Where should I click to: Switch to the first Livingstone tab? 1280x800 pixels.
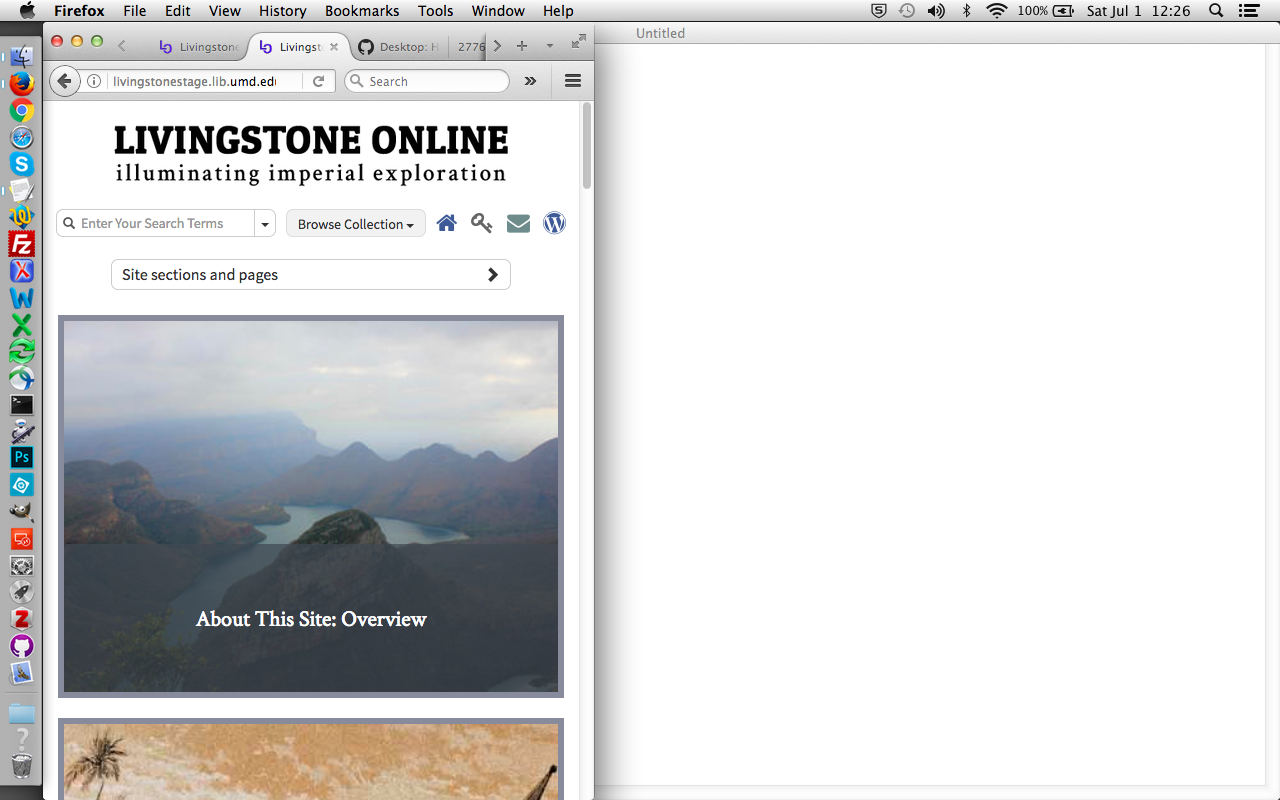198,47
